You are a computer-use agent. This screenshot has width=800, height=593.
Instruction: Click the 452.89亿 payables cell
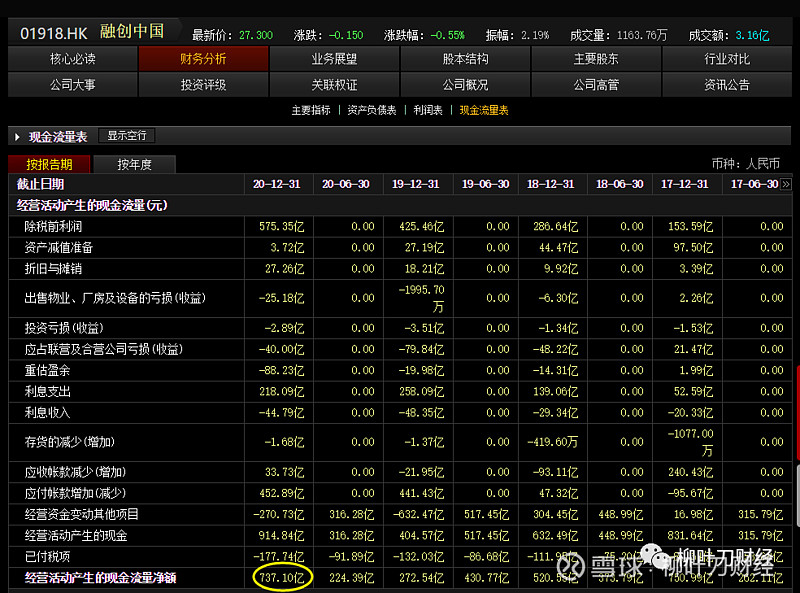pos(281,493)
